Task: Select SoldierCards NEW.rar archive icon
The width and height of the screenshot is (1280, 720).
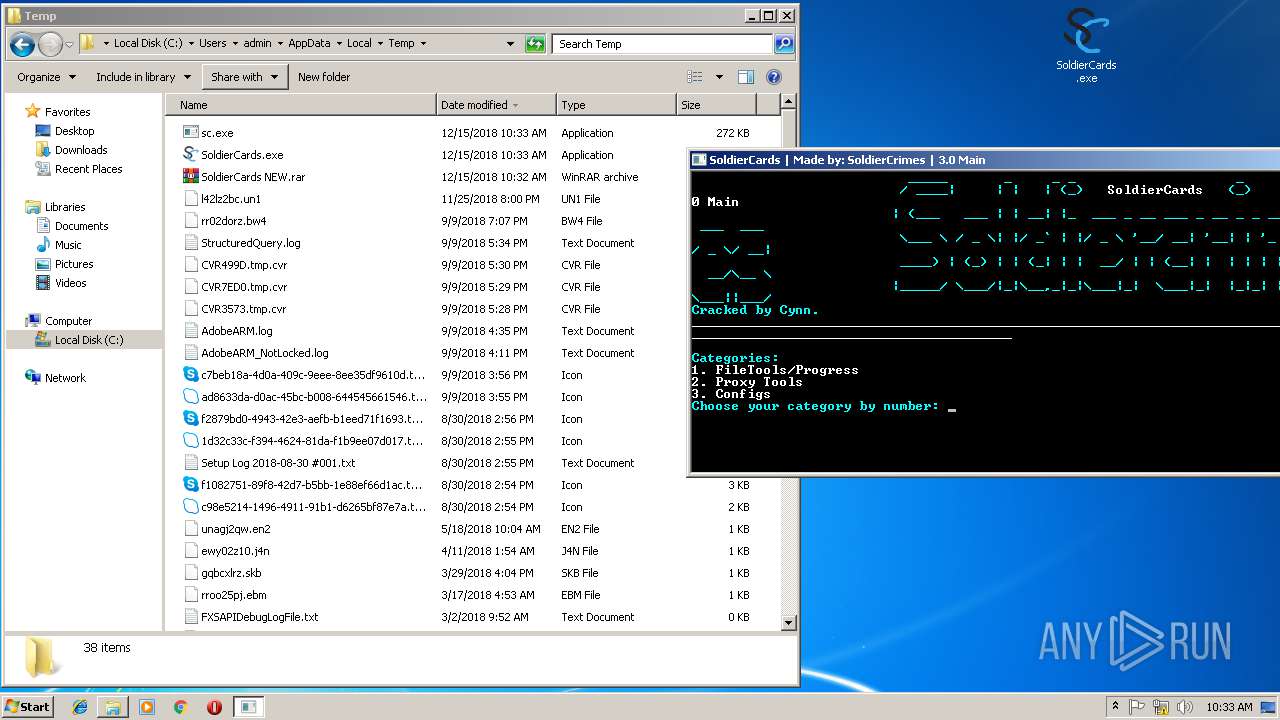Action: click(191, 177)
